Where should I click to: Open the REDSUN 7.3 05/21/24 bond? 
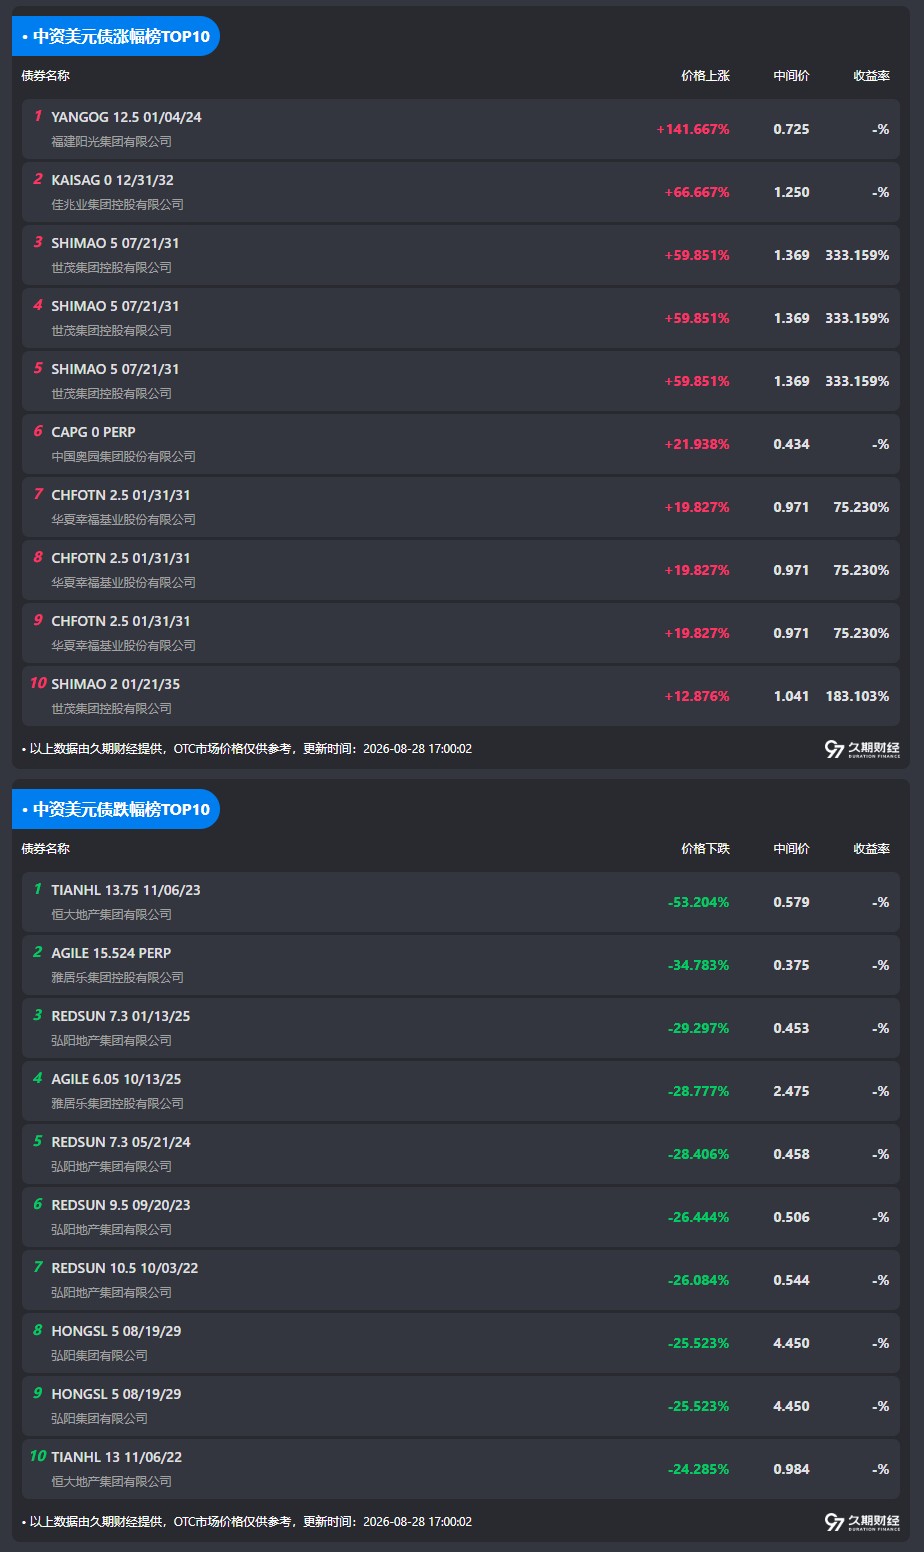461,1154
